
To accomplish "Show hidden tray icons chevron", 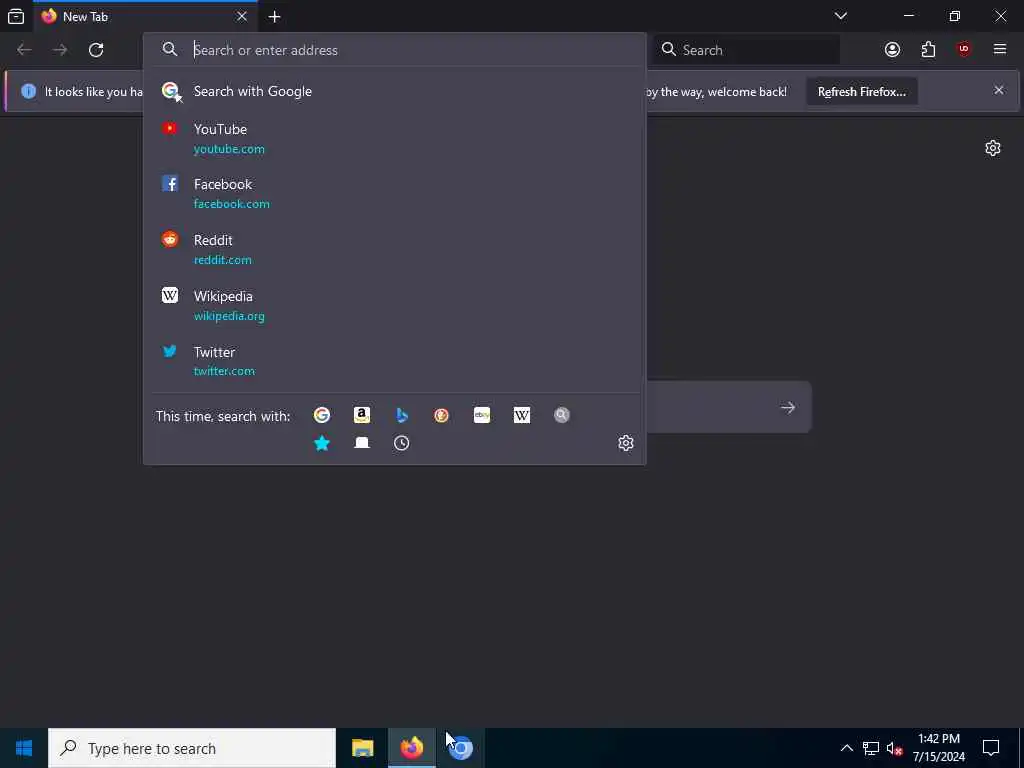I will coord(846,748).
